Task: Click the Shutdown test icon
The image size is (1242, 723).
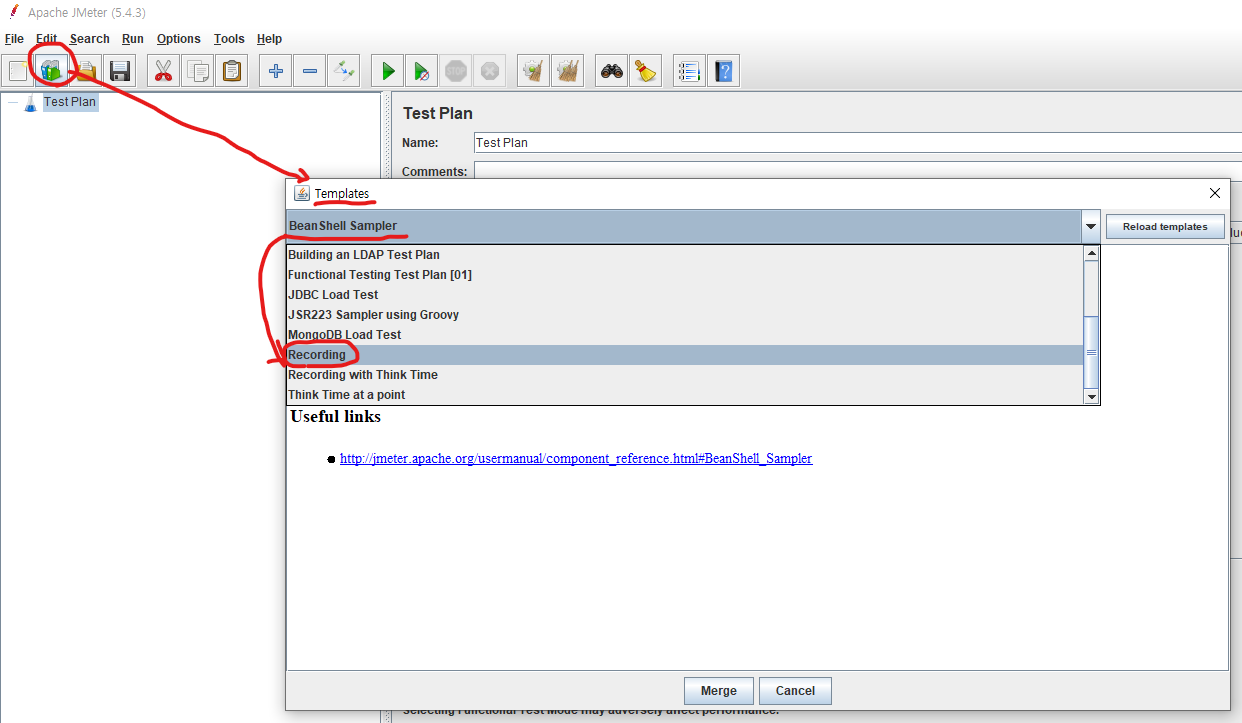Action: [x=490, y=71]
